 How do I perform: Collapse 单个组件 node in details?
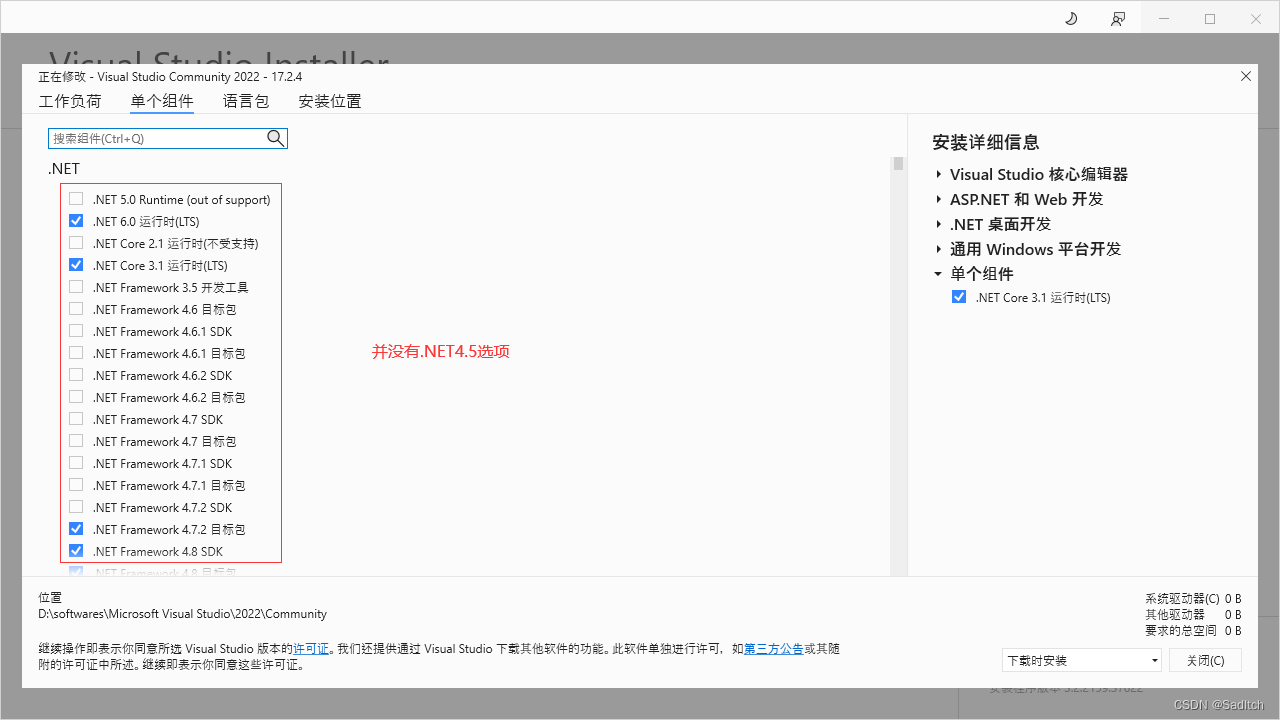(939, 274)
